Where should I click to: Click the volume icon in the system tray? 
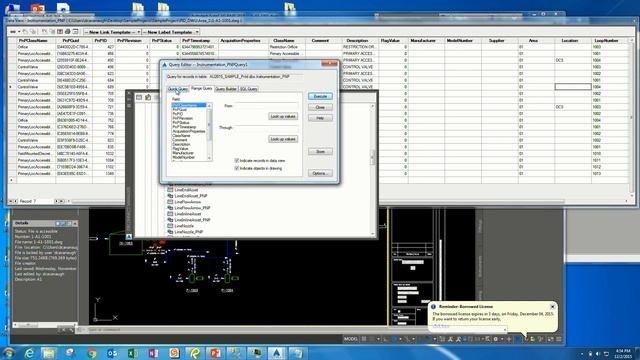click(598, 353)
